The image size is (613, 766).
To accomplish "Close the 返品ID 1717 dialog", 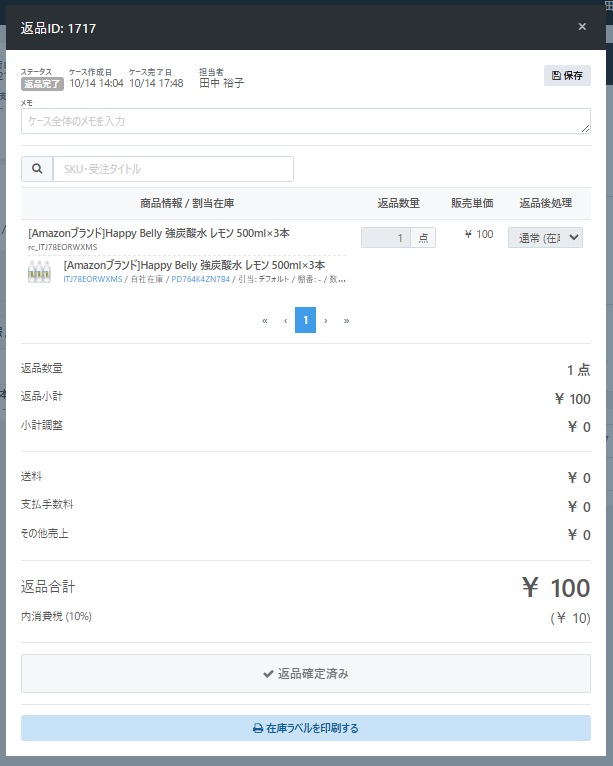I will [582, 27].
